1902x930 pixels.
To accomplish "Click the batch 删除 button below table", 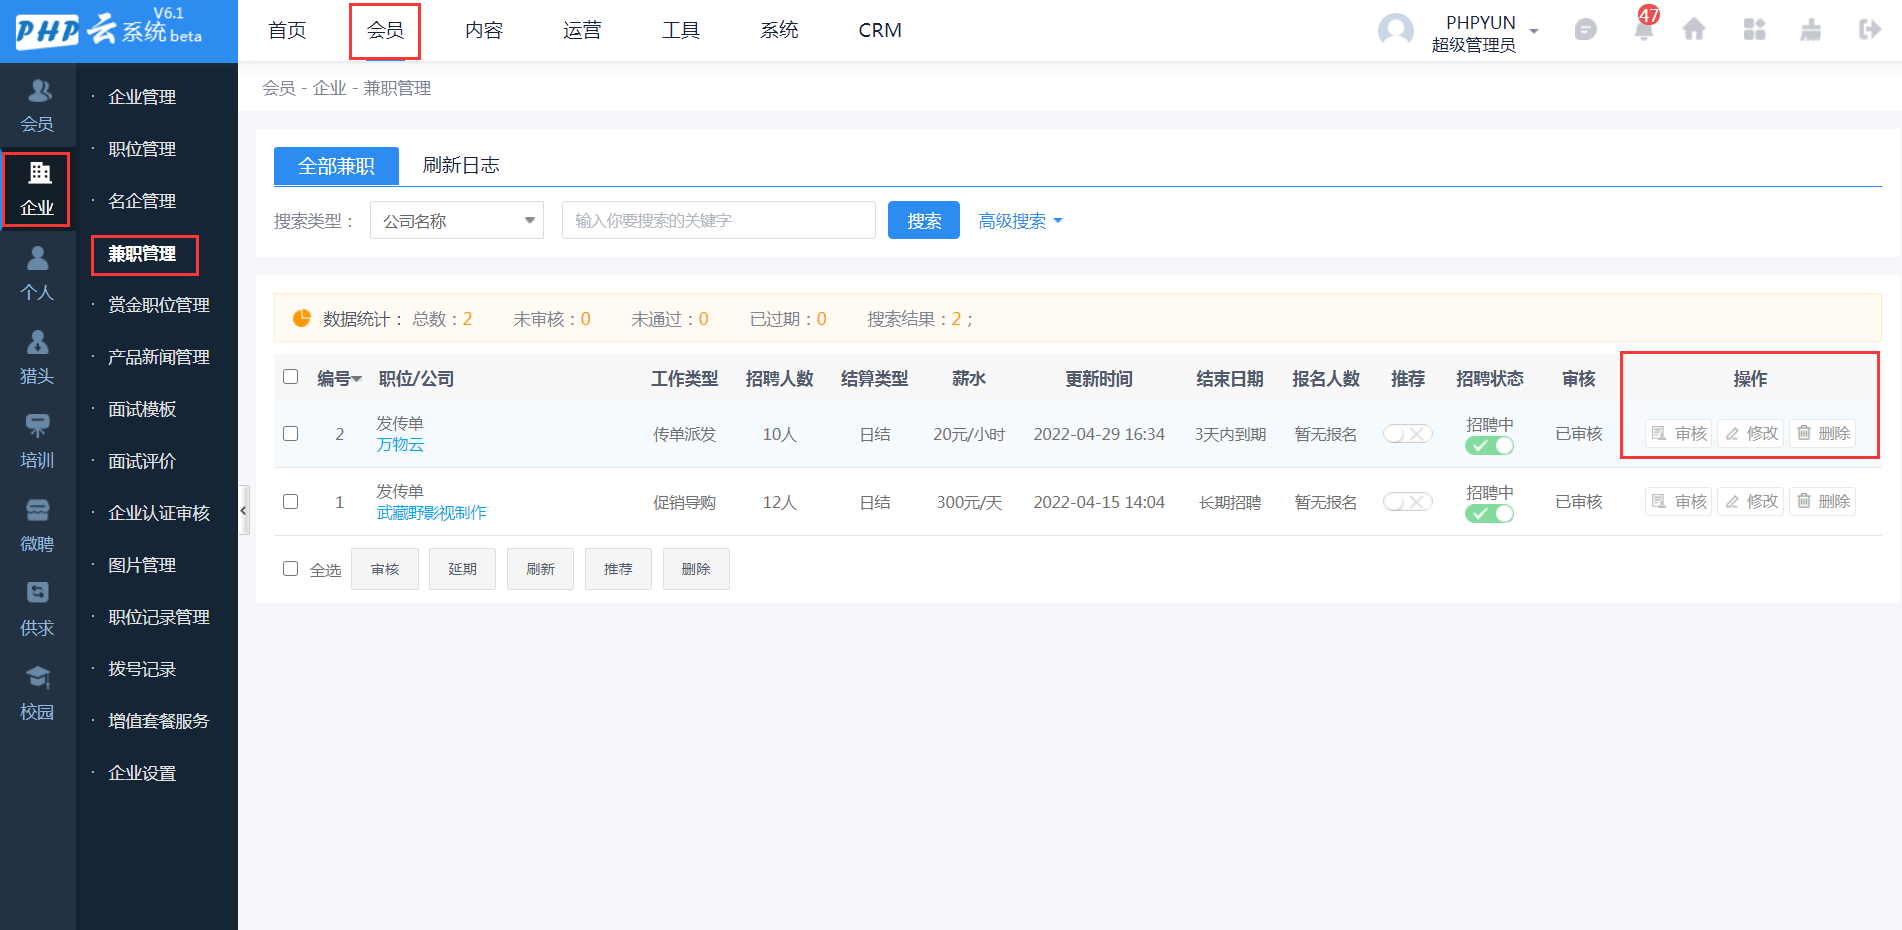I will 696,569.
